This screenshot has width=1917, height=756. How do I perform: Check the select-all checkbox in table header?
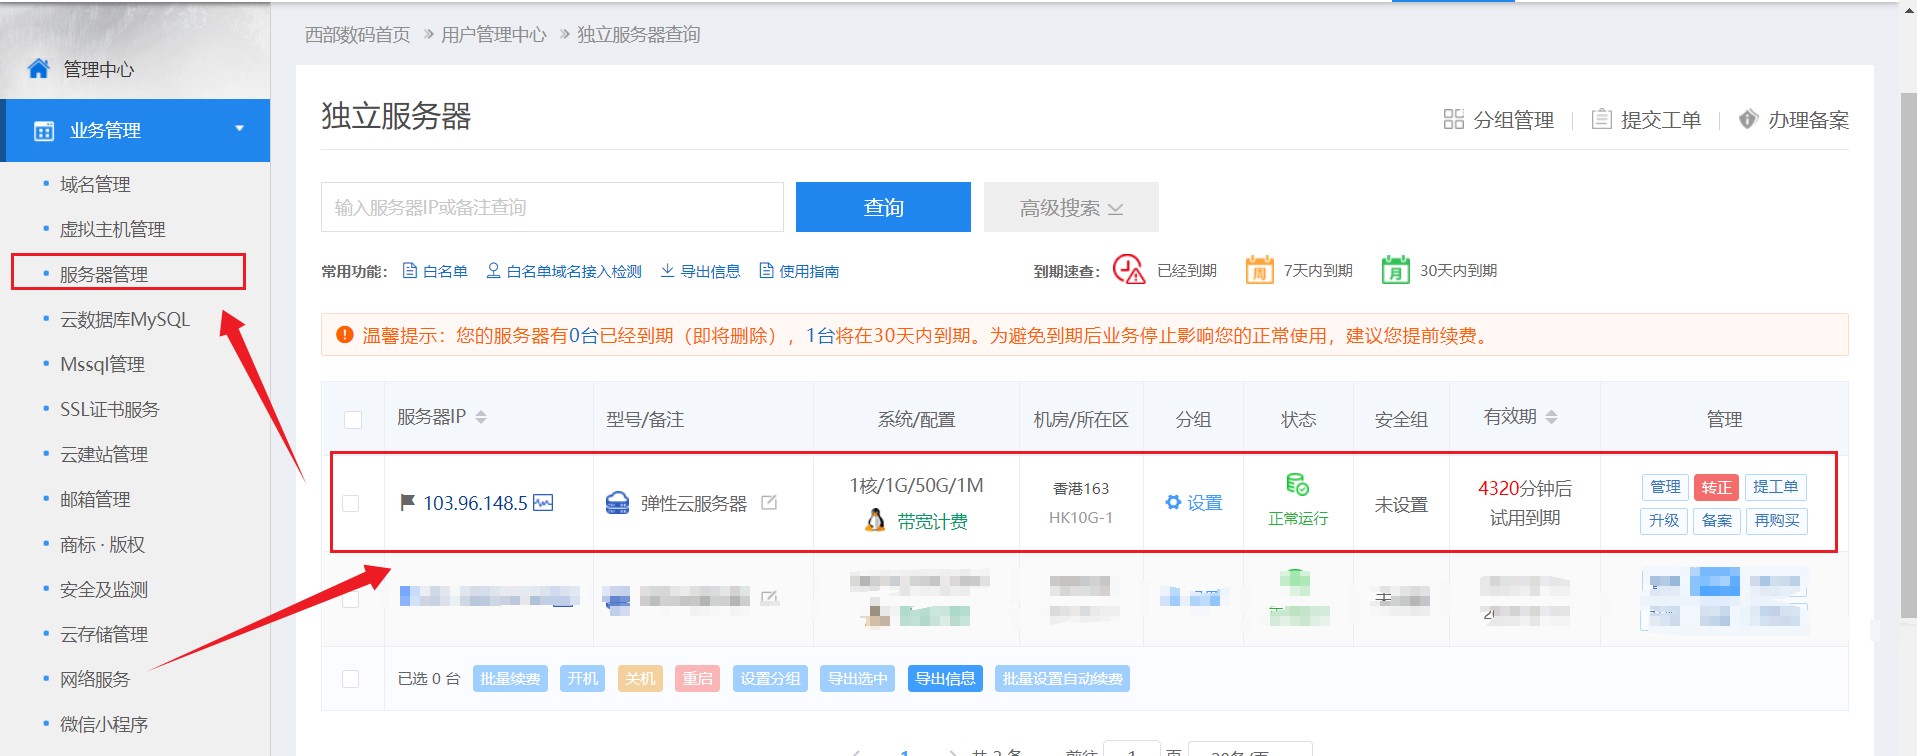pyautogui.click(x=353, y=419)
